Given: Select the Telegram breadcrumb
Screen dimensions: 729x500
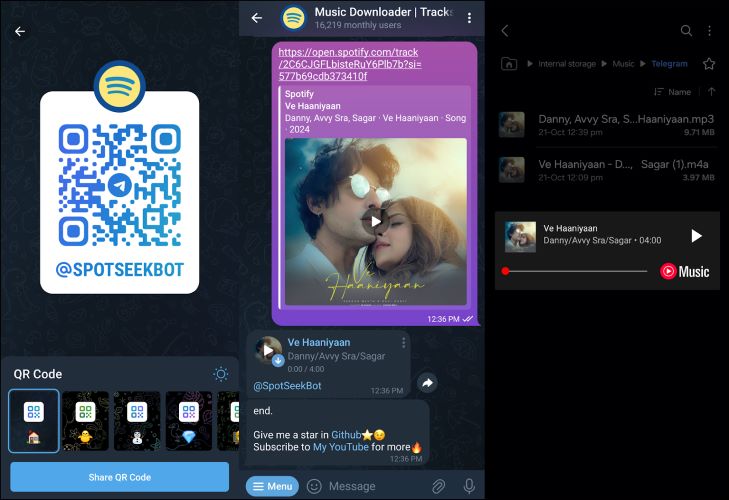Looking at the screenshot, I should click(x=669, y=64).
